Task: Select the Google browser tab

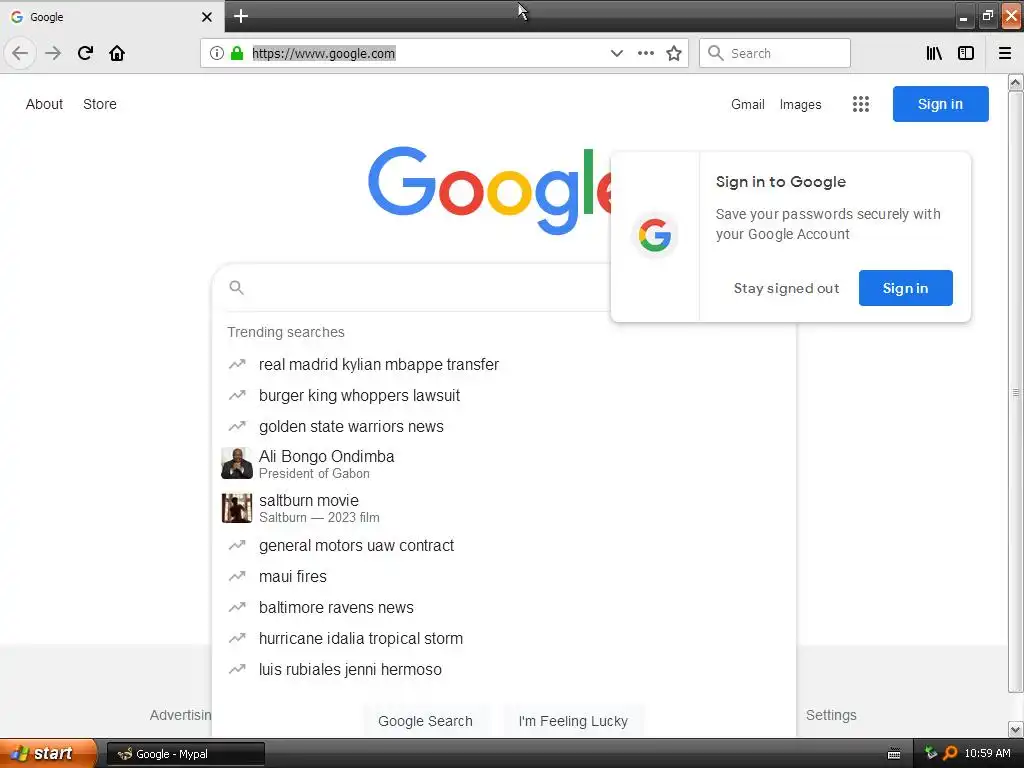Action: click(x=112, y=16)
